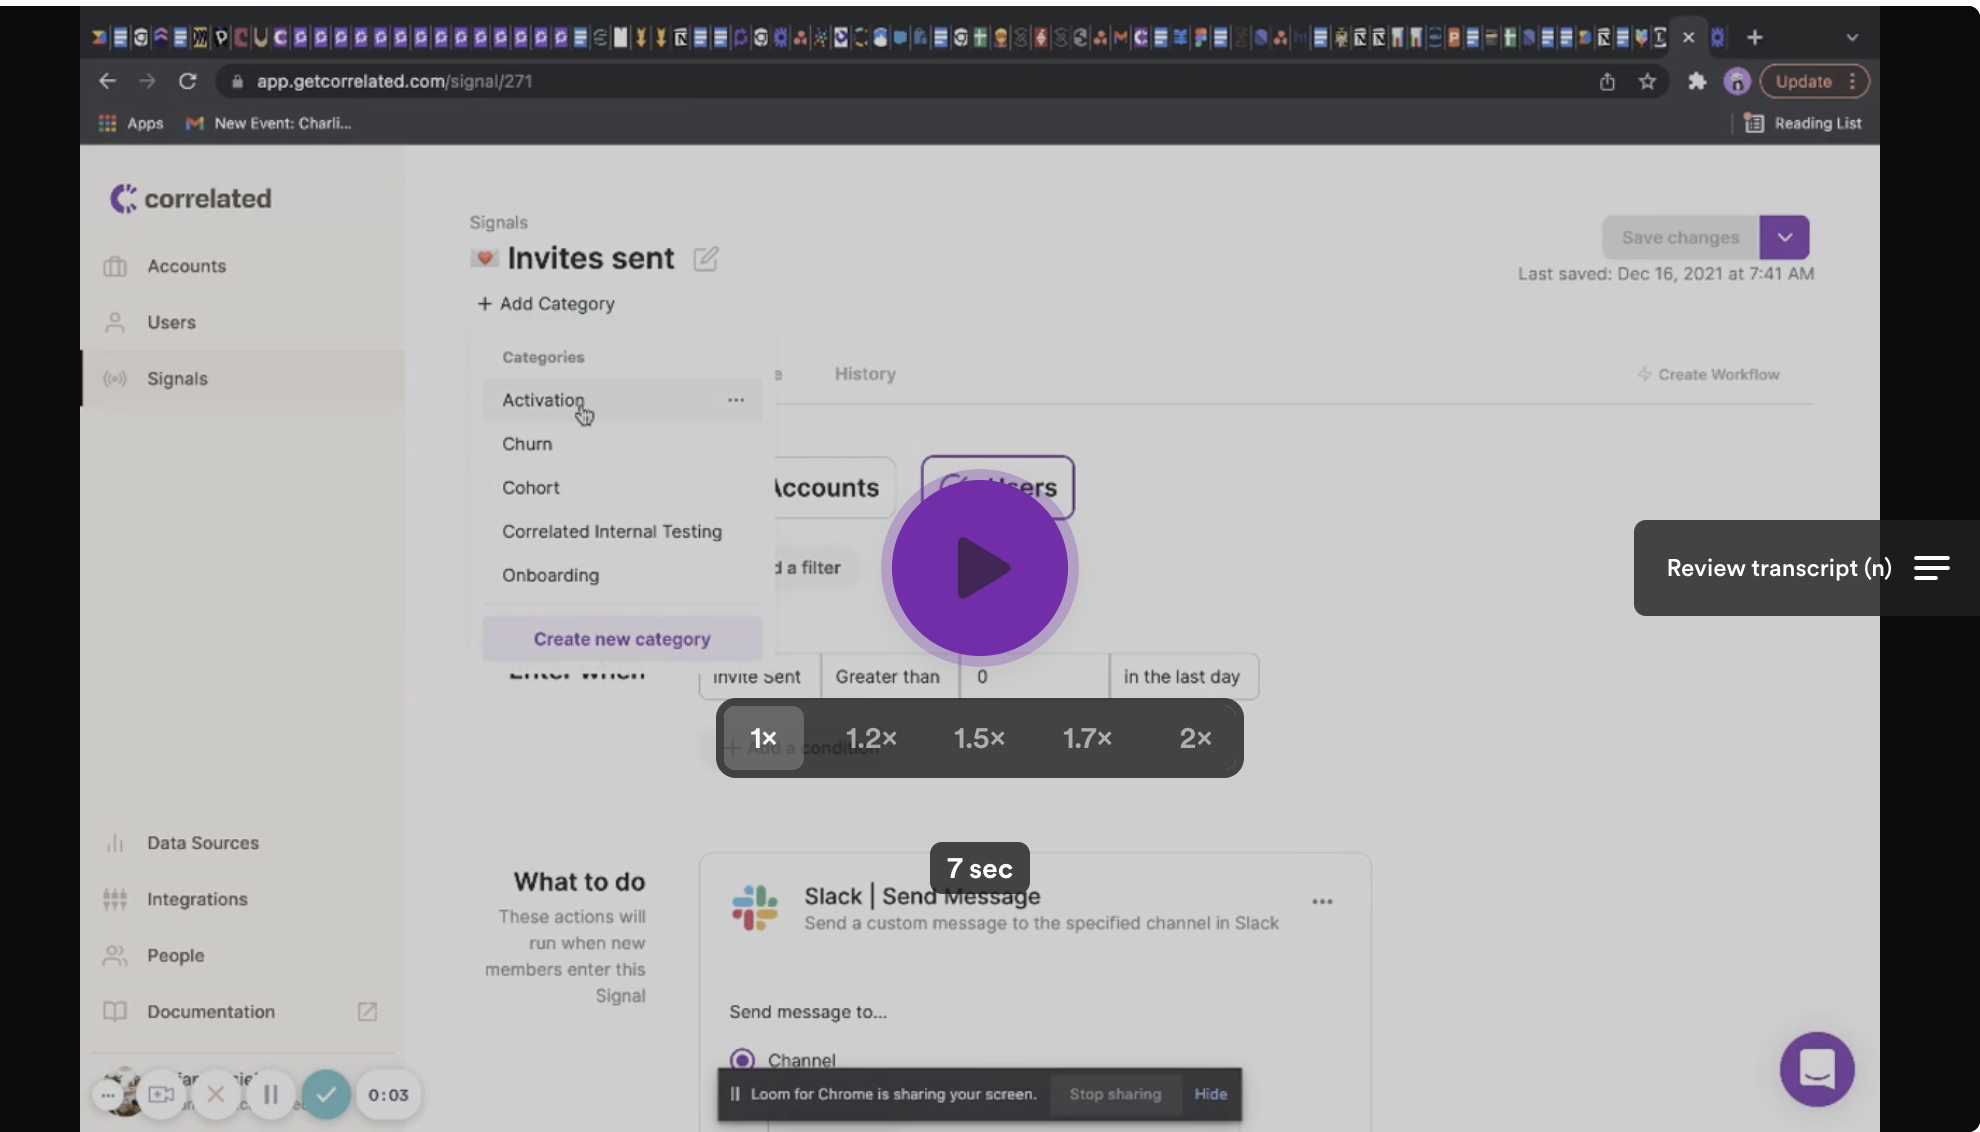The height and width of the screenshot is (1132, 1980).
Task: Click Hide in Loom sharing bar
Action: pos(1210,1094)
